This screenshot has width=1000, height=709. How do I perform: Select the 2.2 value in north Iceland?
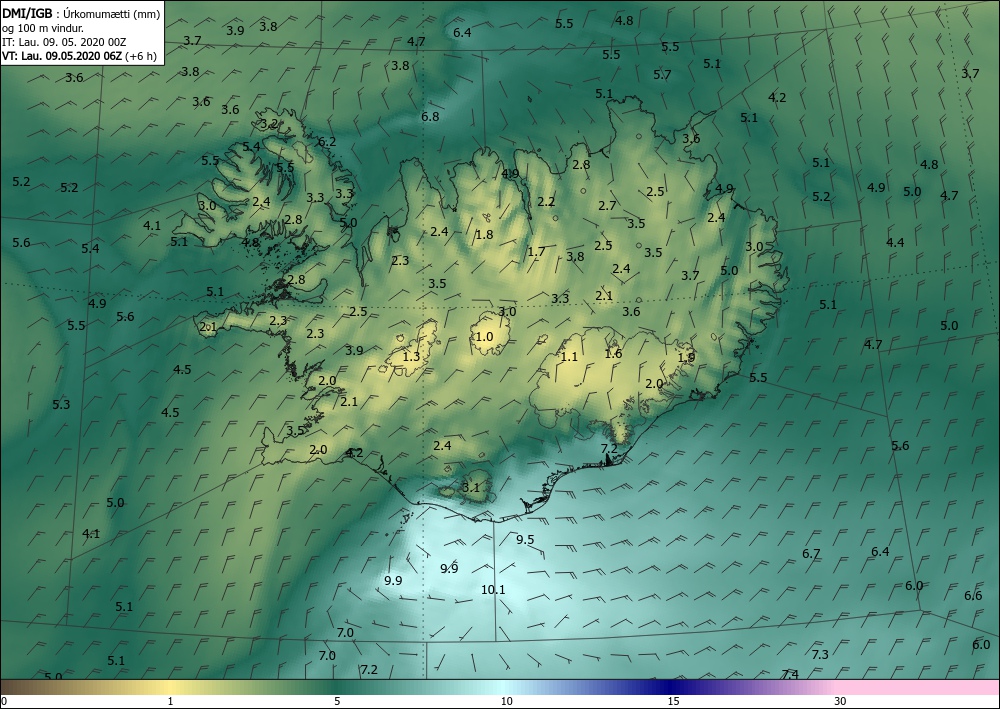tap(546, 202)
